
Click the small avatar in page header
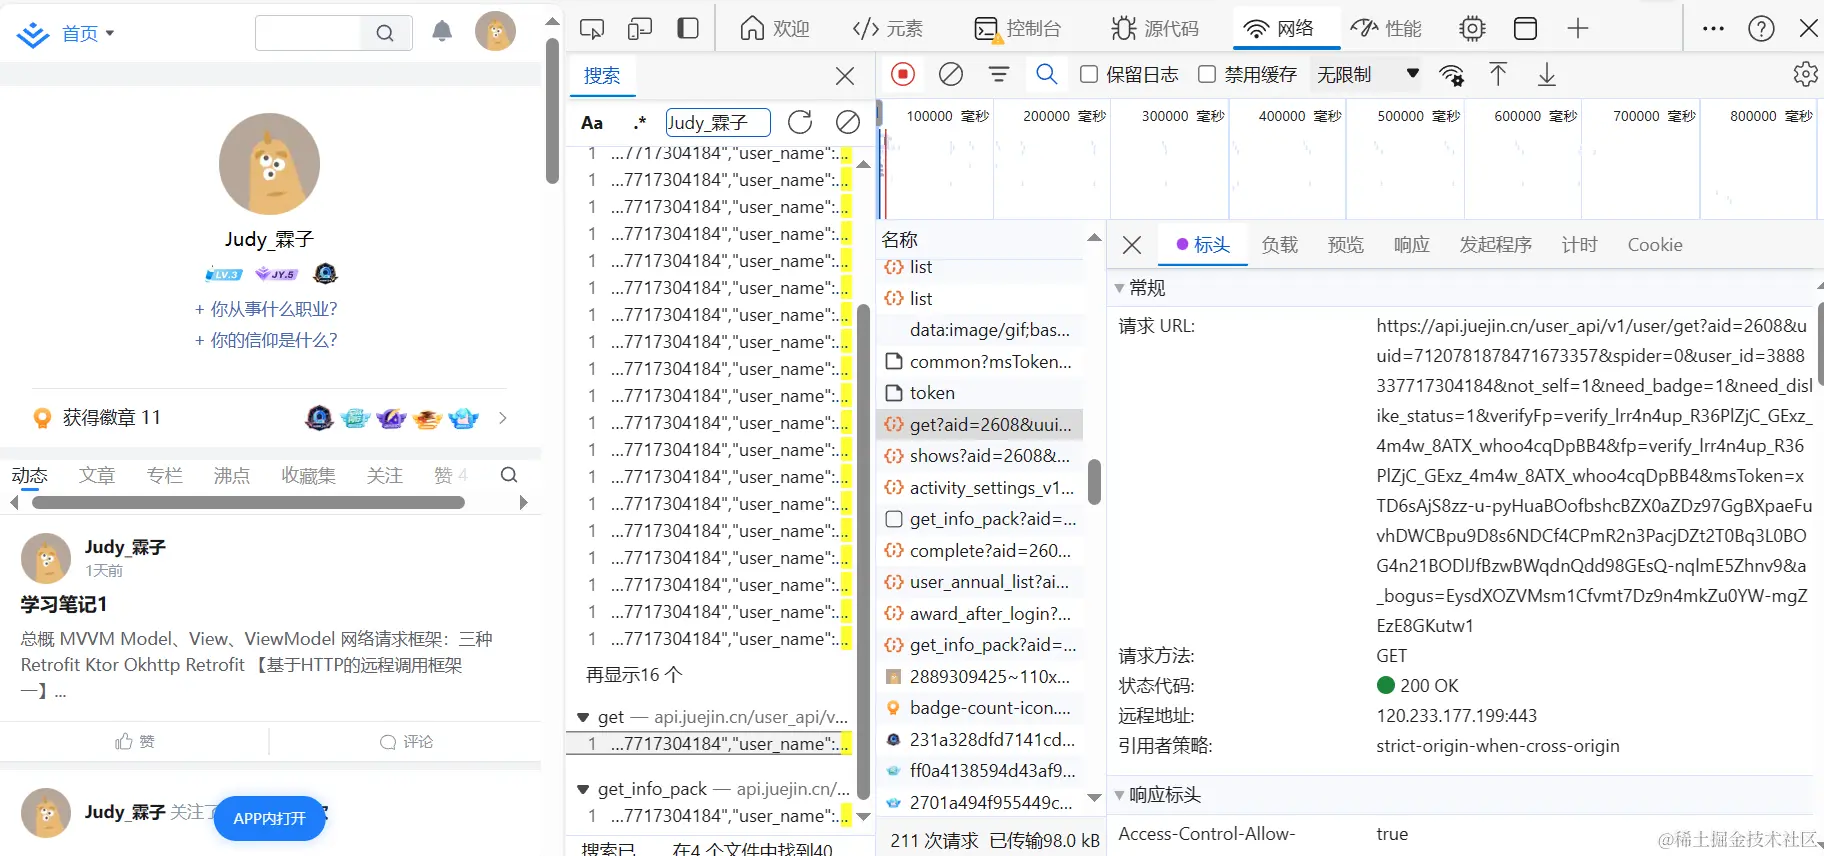[x=495, y=32]
